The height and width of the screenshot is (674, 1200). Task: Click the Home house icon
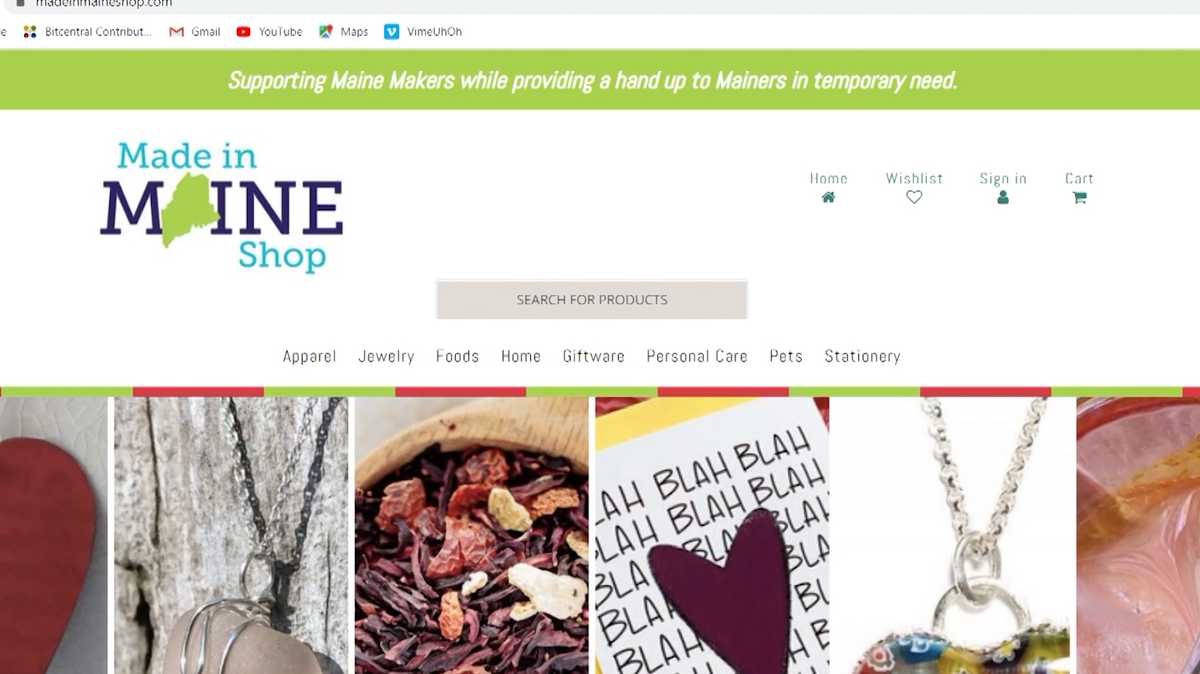(x=828, y=198)
